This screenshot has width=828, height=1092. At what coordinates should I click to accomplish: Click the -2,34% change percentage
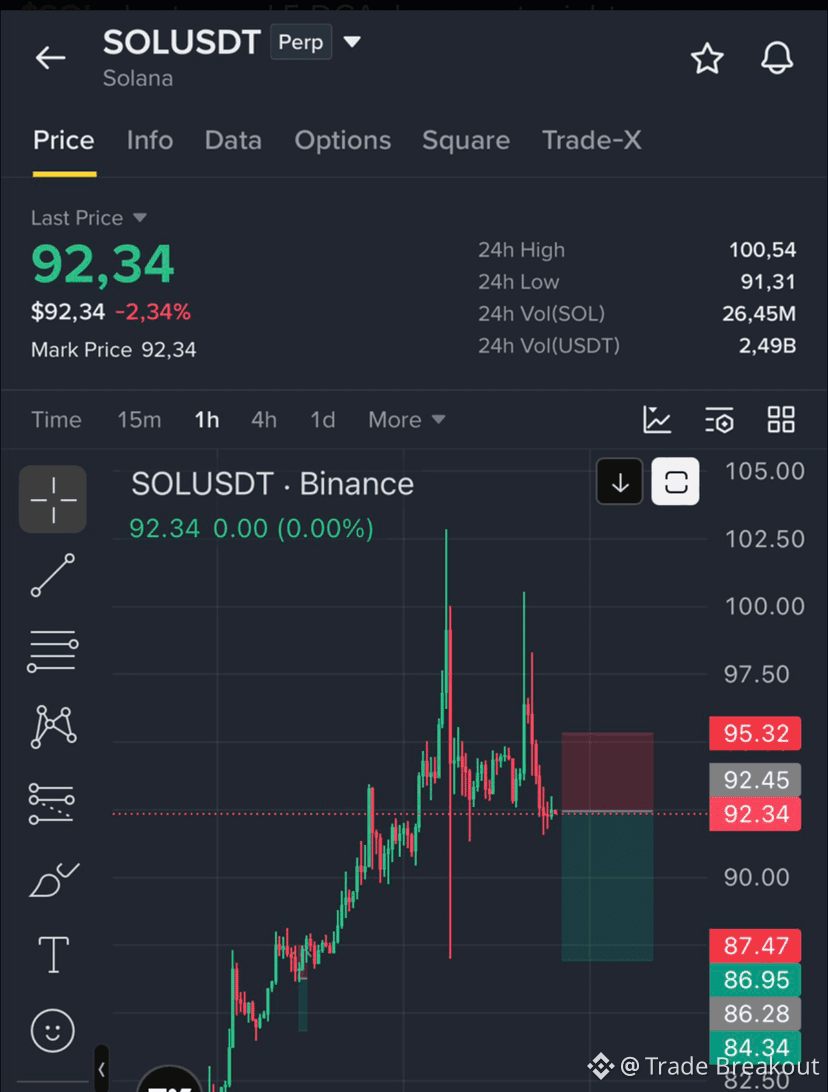tap(153, 312)
